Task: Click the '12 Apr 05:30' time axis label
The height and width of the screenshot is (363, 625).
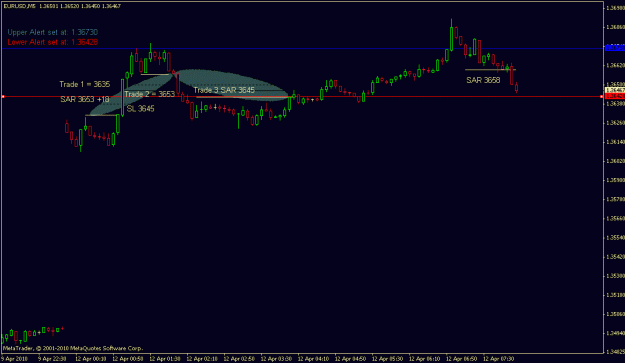Action: 387,359
